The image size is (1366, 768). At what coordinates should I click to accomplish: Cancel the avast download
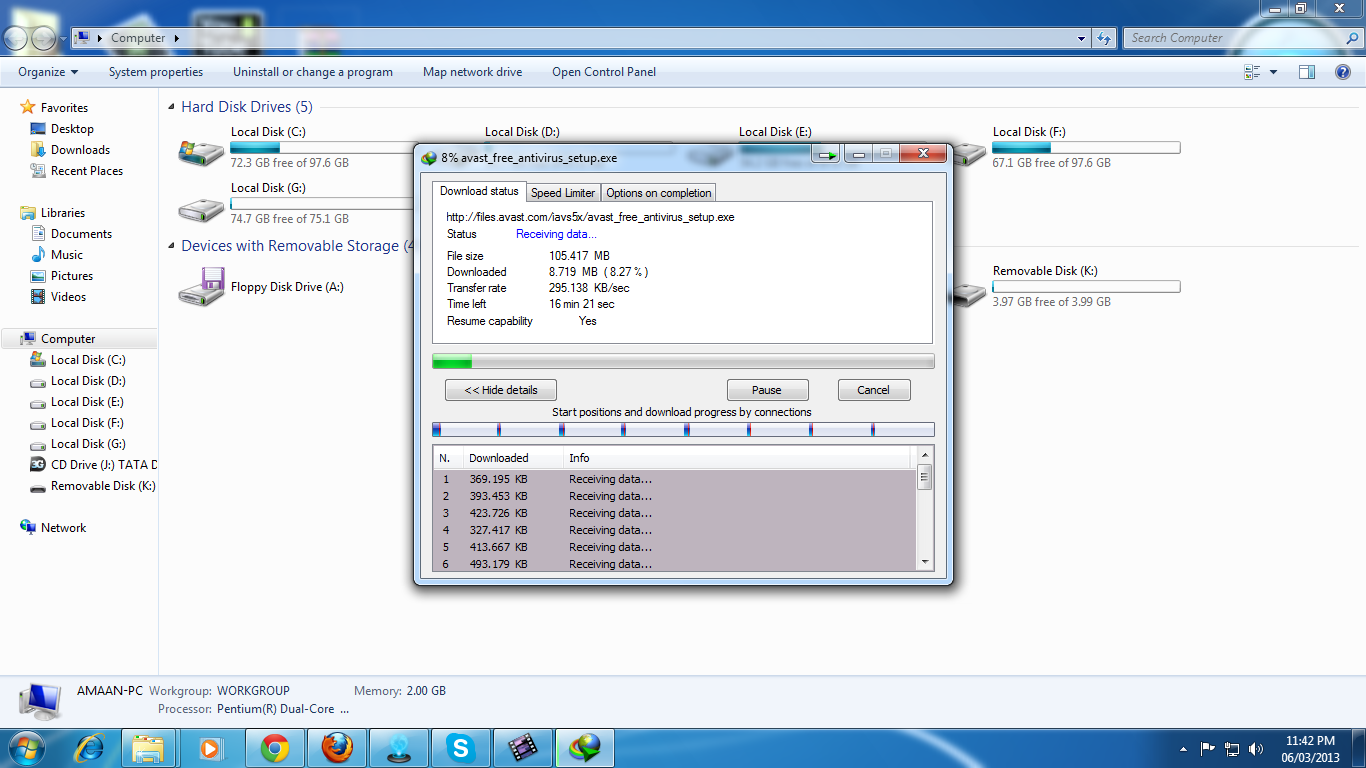[x=873, y=390]
